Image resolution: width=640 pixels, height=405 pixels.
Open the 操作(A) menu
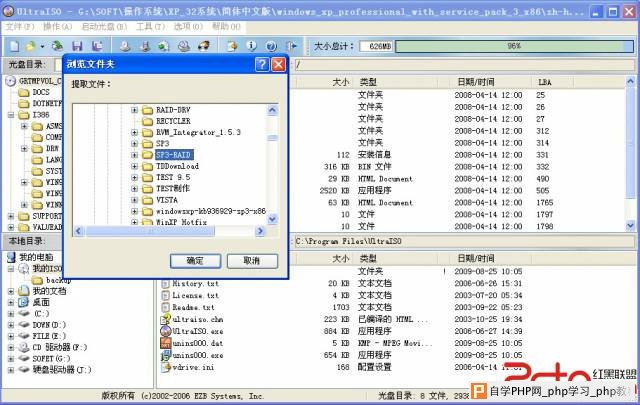(x=58, y=27)
